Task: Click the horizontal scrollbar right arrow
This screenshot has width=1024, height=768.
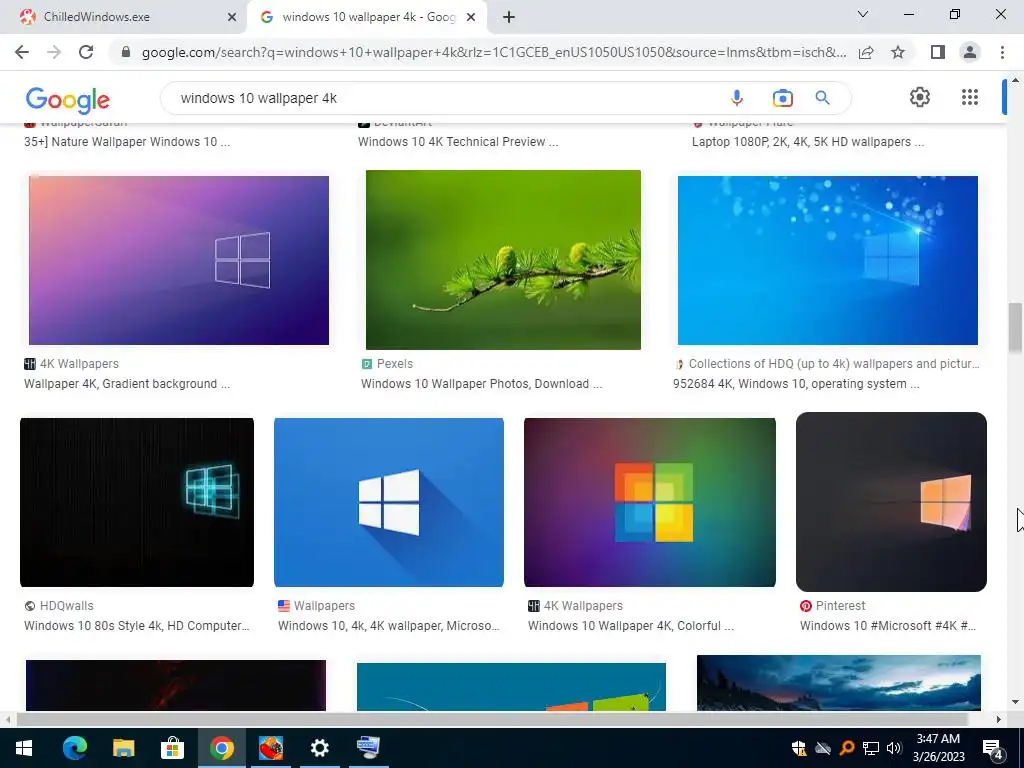Action: click(x=998, y=719)
